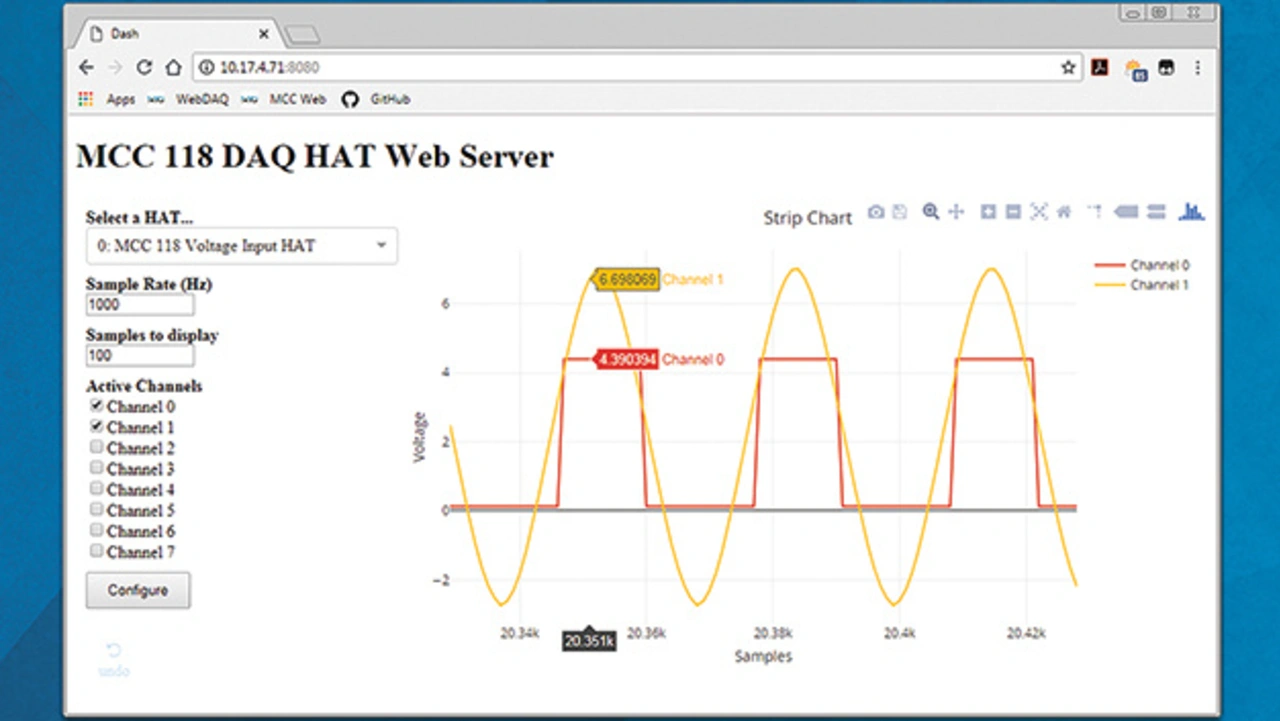
Task: Click the Samples x-axis label
Action: pyautogui.click(x=763, y=657)
